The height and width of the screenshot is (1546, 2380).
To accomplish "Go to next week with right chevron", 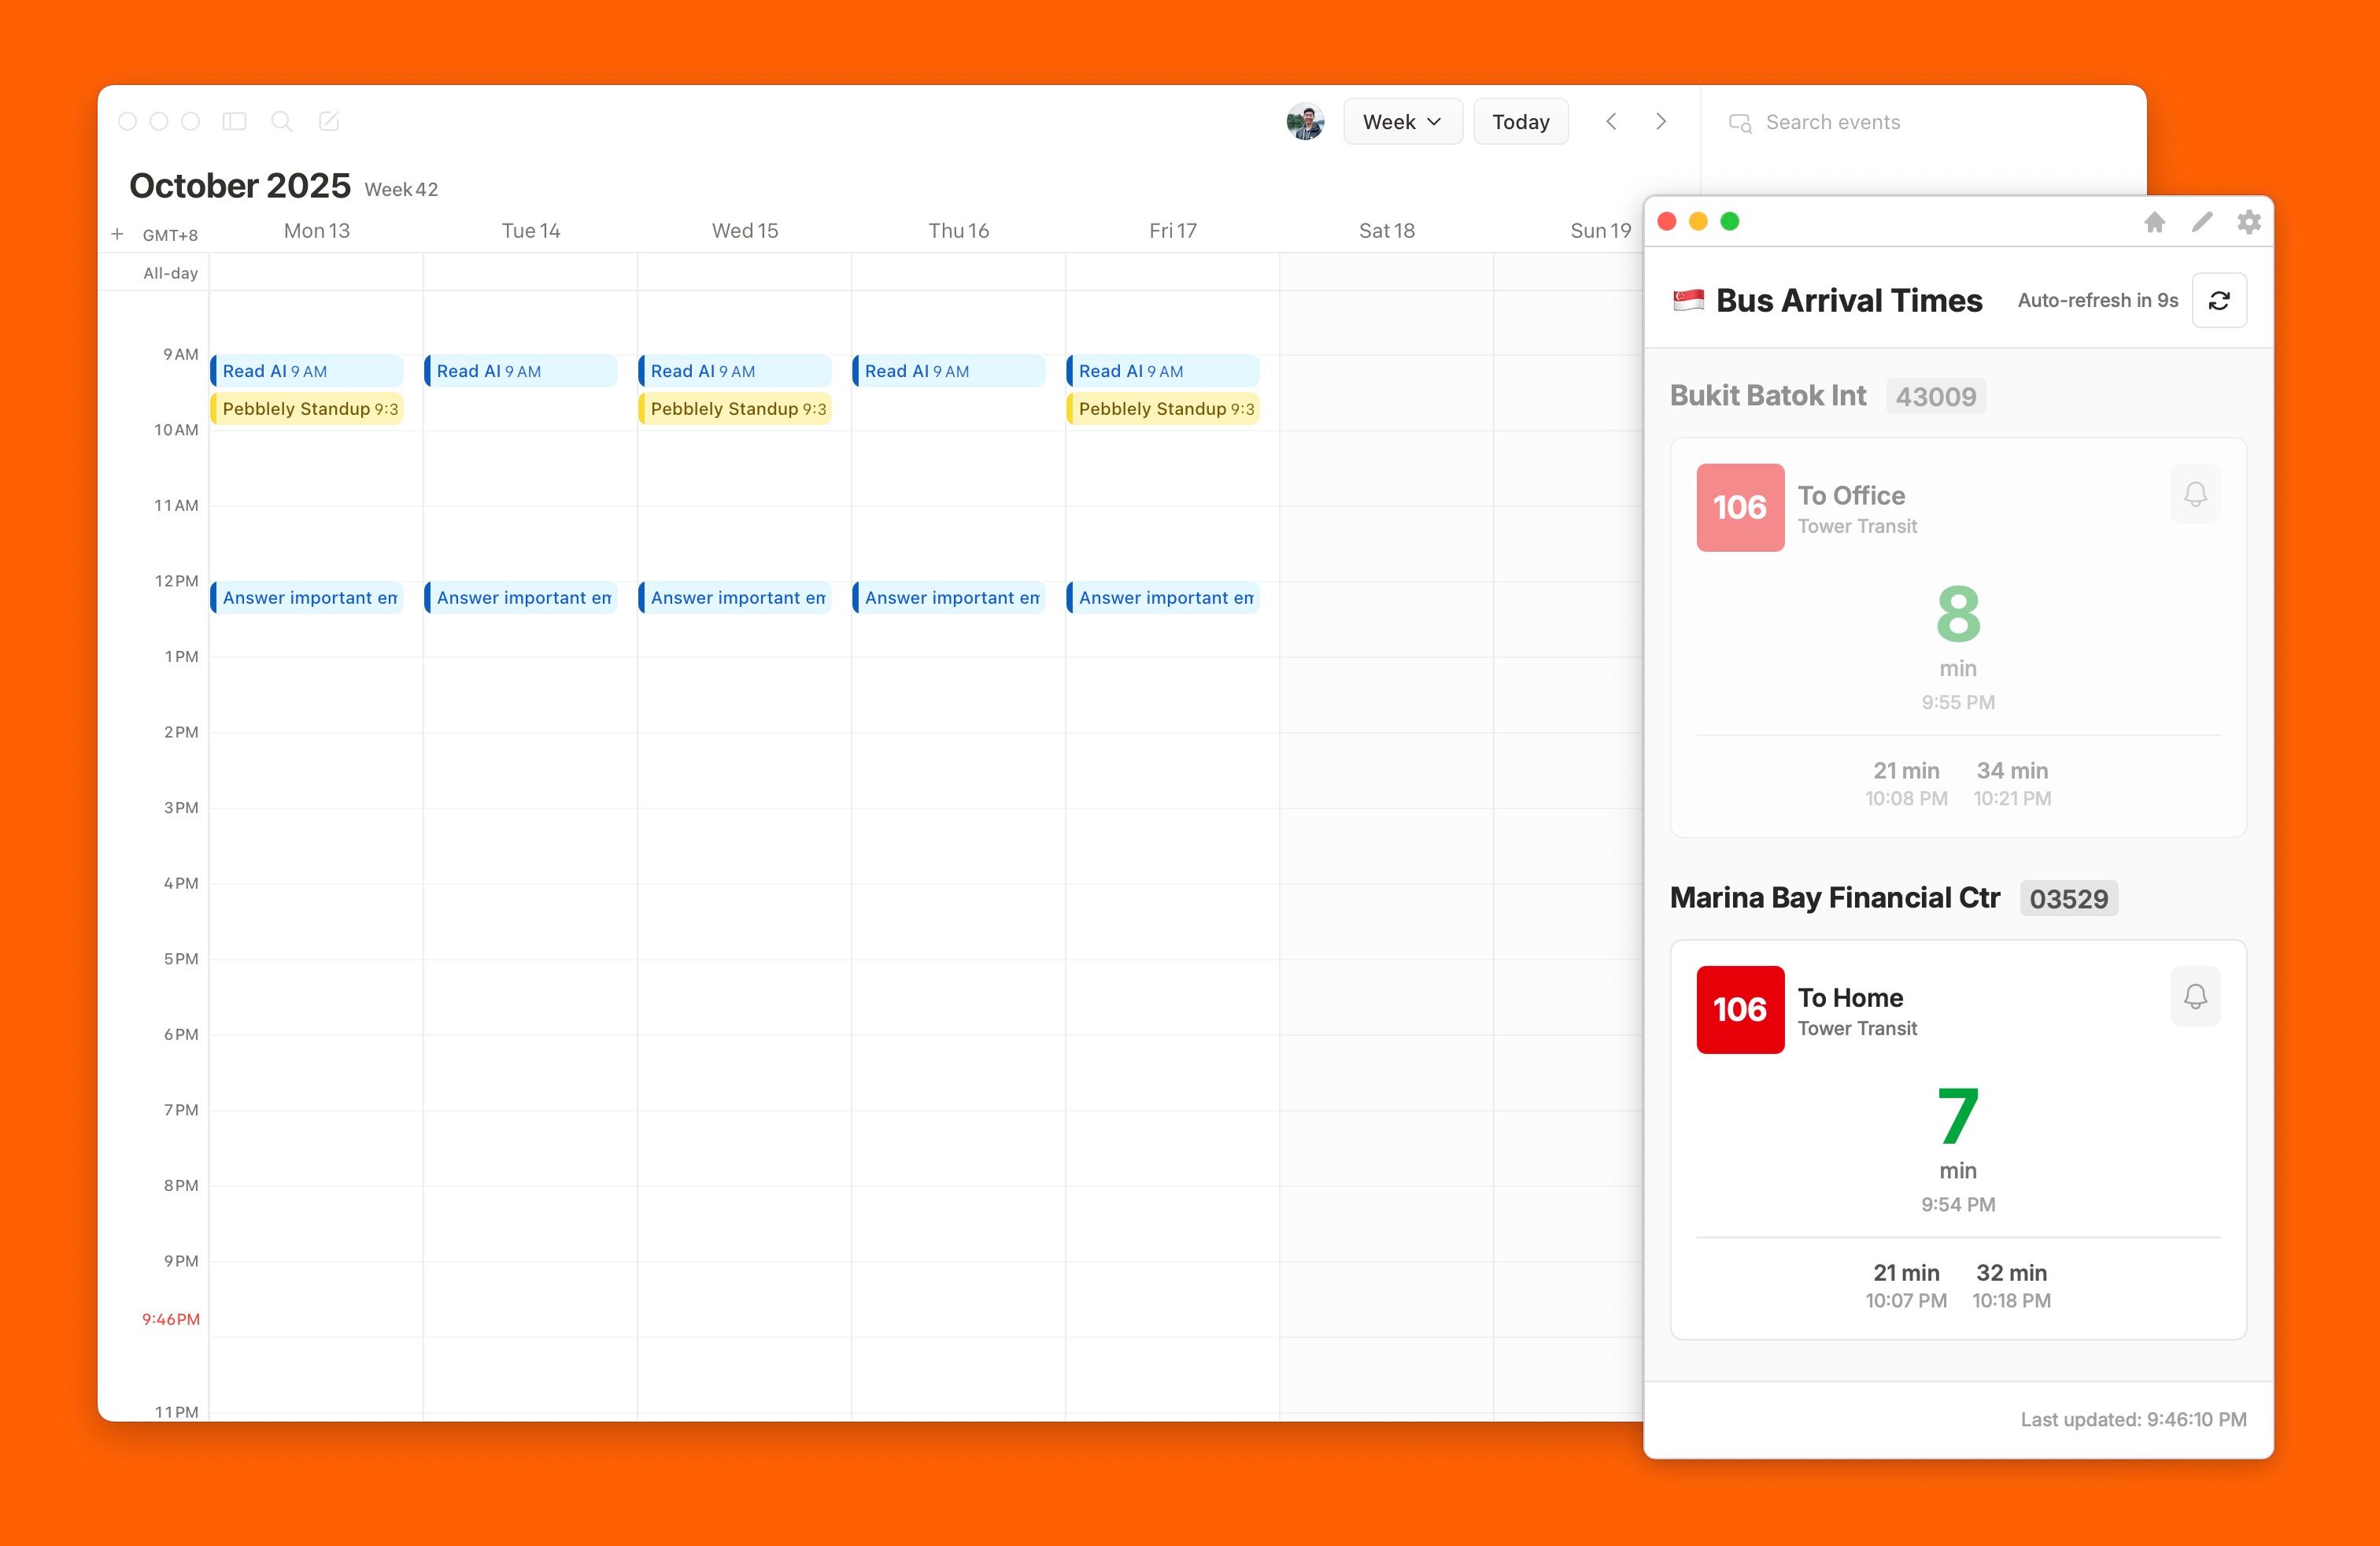I will click(1661, 122).
